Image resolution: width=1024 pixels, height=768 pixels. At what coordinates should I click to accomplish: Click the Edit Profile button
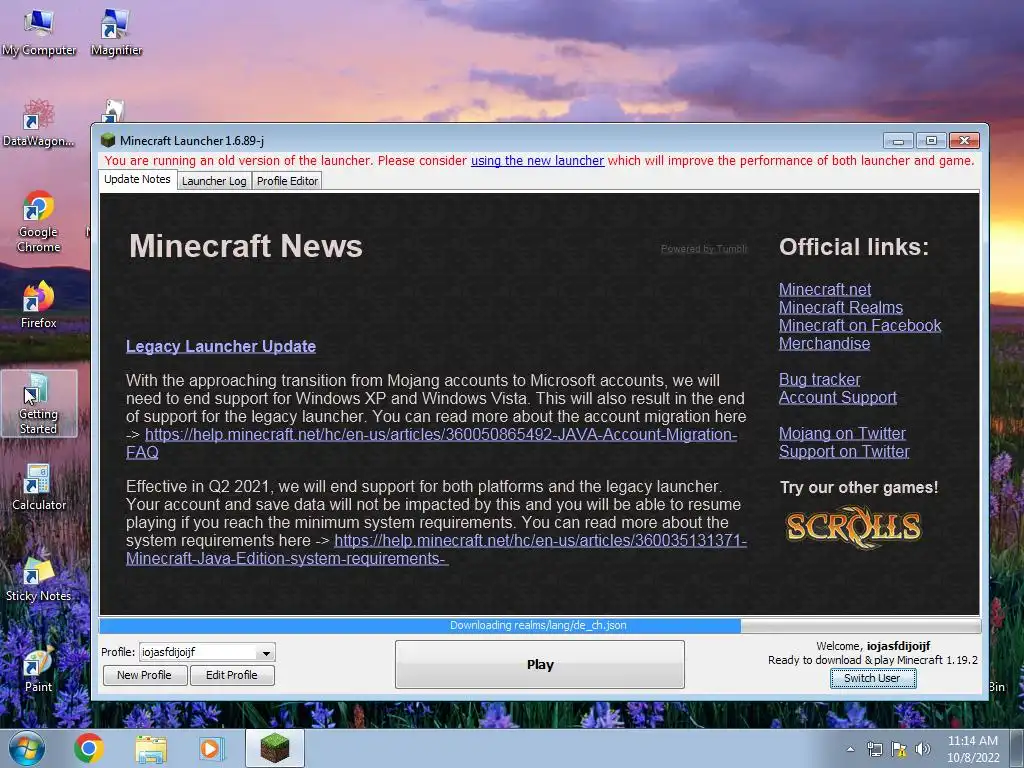(232, 675)
